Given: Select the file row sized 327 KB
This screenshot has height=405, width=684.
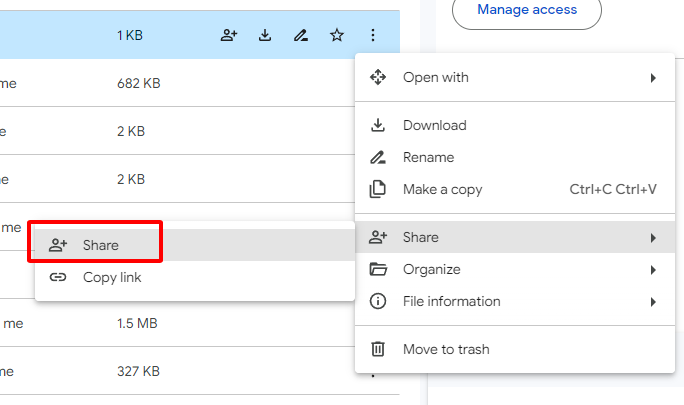Looking at the screenshot, I should click(138, 371).
